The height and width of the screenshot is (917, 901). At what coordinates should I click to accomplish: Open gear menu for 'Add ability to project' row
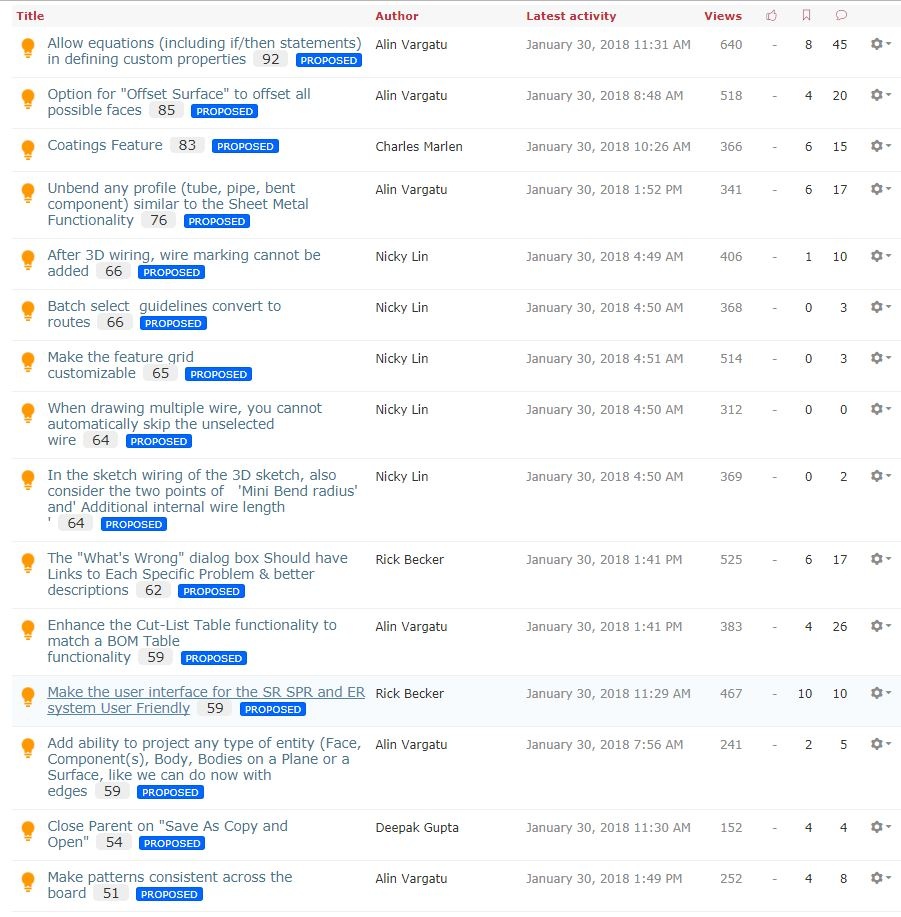tap(881, 744)
